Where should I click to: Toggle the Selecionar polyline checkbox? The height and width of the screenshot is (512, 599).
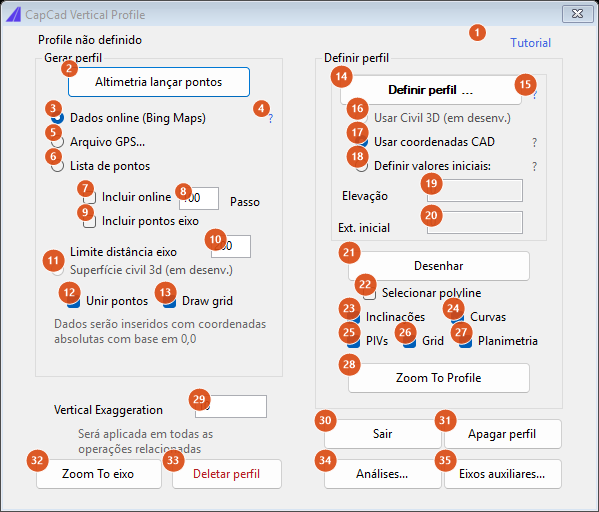(x=369, y=293)
